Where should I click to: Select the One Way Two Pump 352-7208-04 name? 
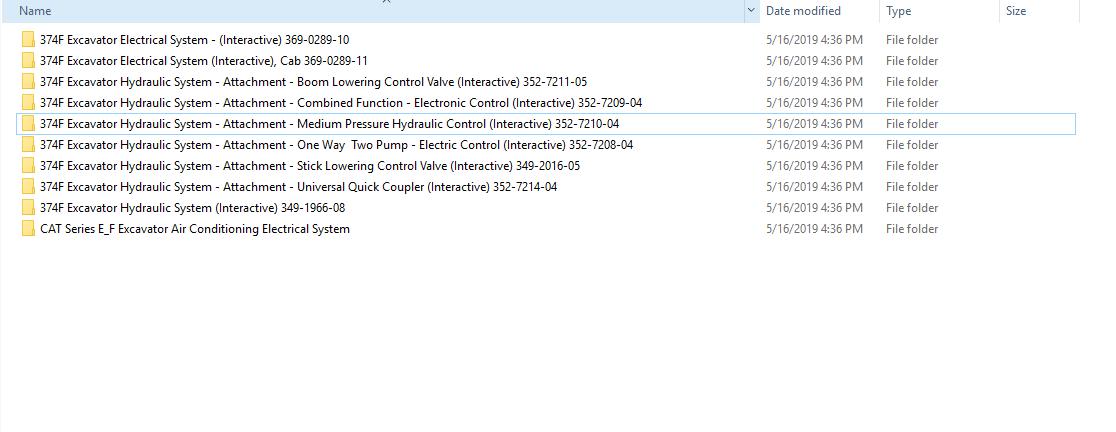point(337,144)
